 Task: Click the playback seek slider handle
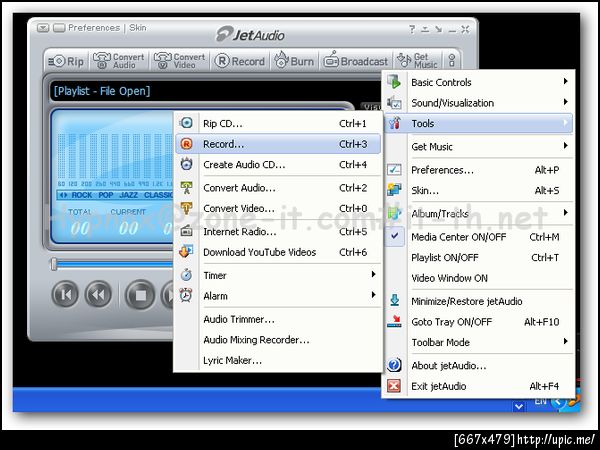click(54, 264)
